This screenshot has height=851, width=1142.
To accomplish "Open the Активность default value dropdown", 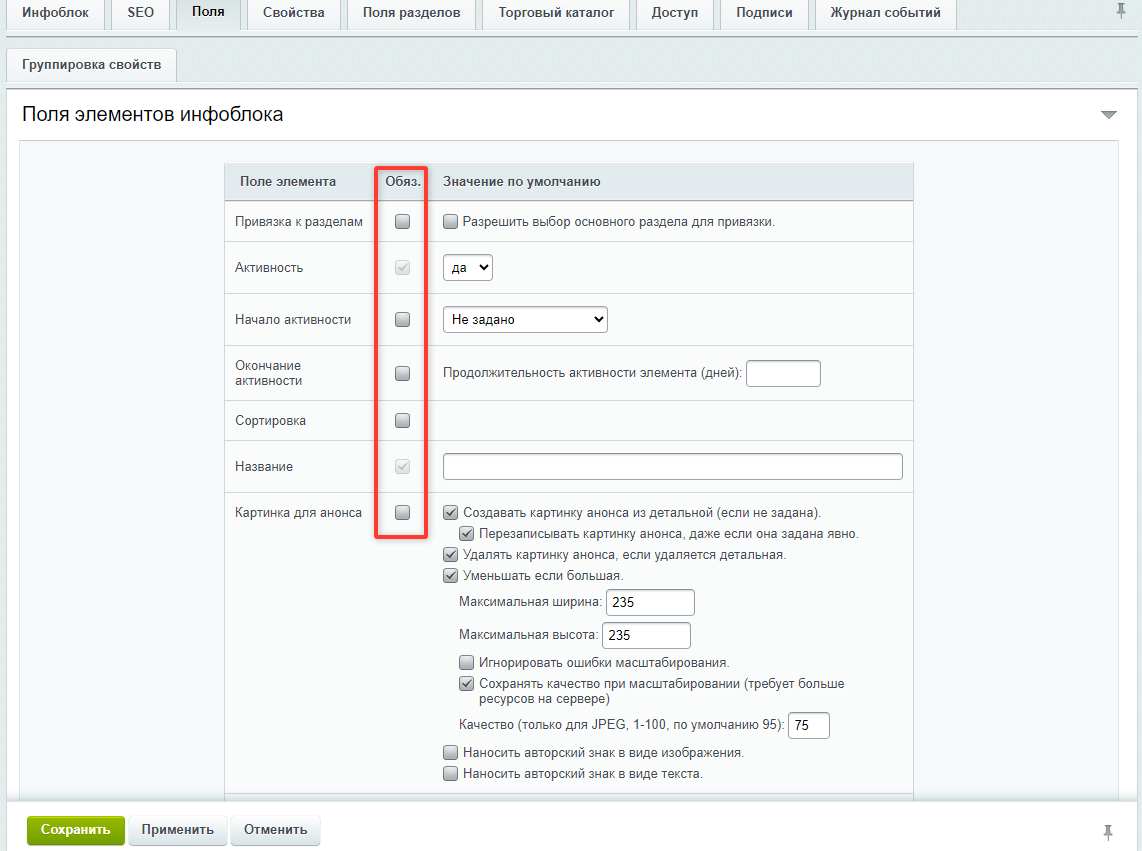I will tap(468, 267).
